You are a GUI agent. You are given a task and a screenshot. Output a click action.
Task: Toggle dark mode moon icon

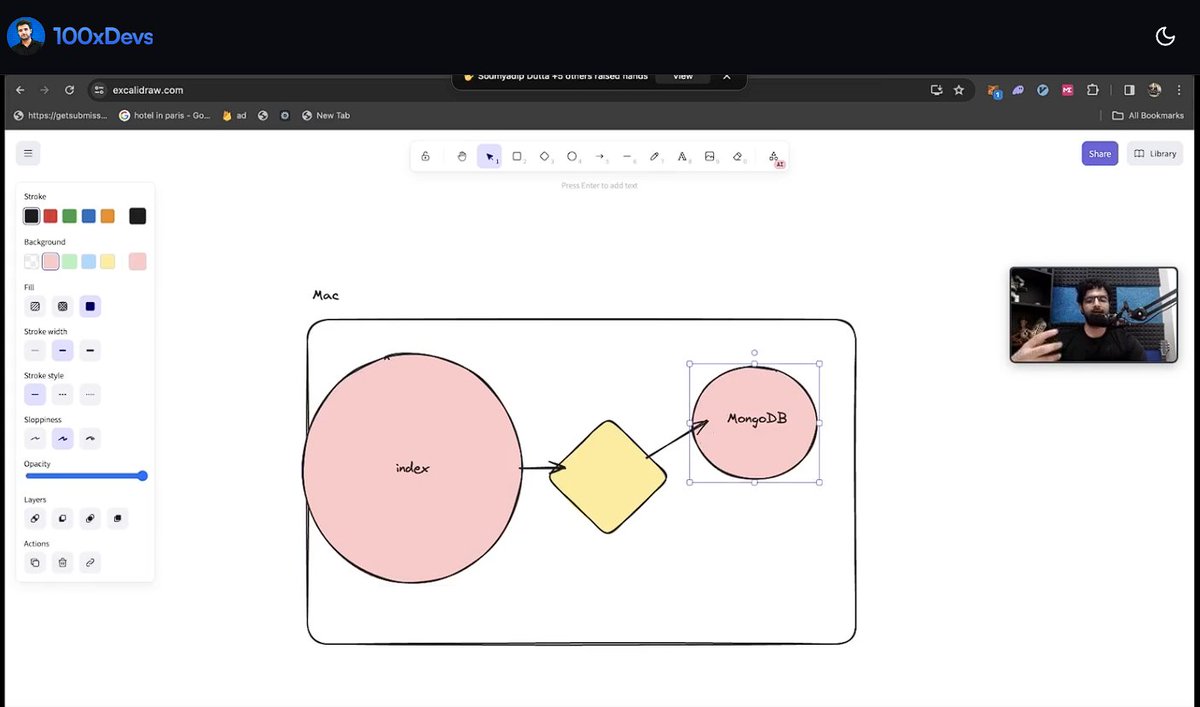(1165, 36)
